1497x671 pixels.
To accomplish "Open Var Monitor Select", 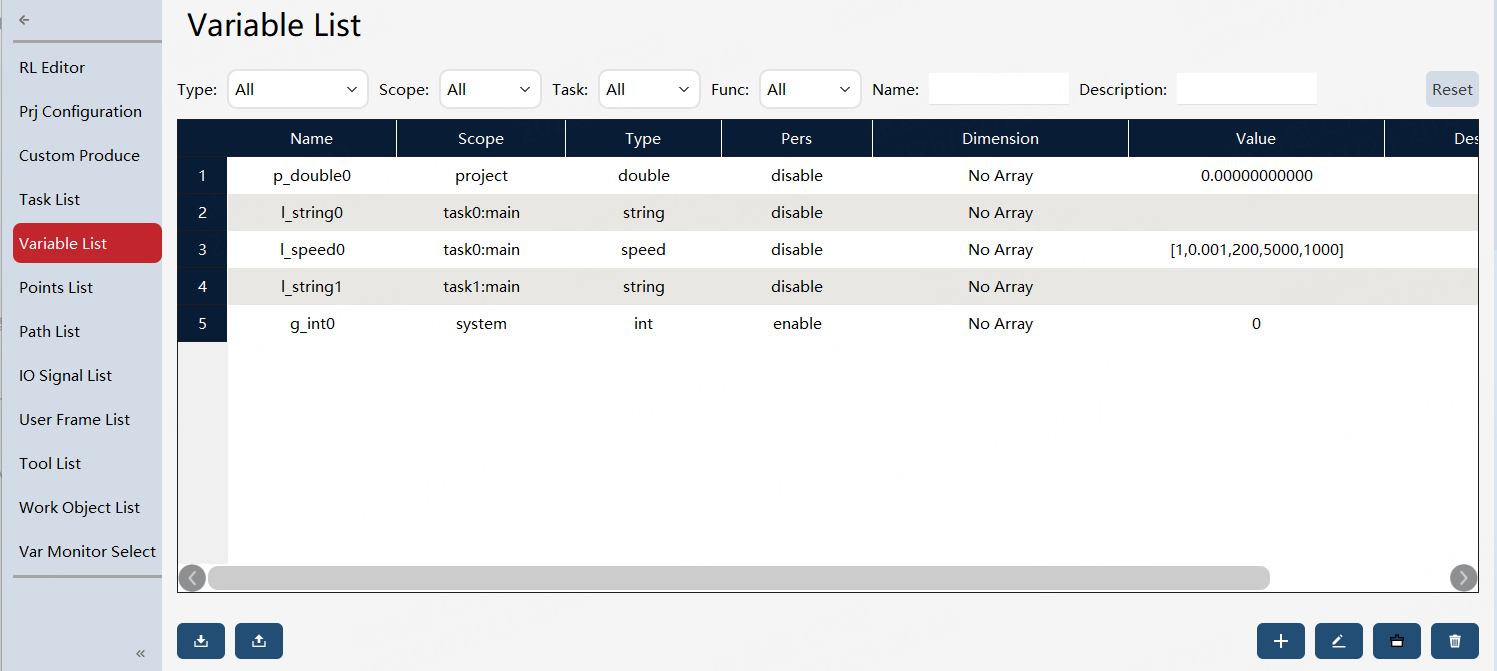I will coord(87,552).
